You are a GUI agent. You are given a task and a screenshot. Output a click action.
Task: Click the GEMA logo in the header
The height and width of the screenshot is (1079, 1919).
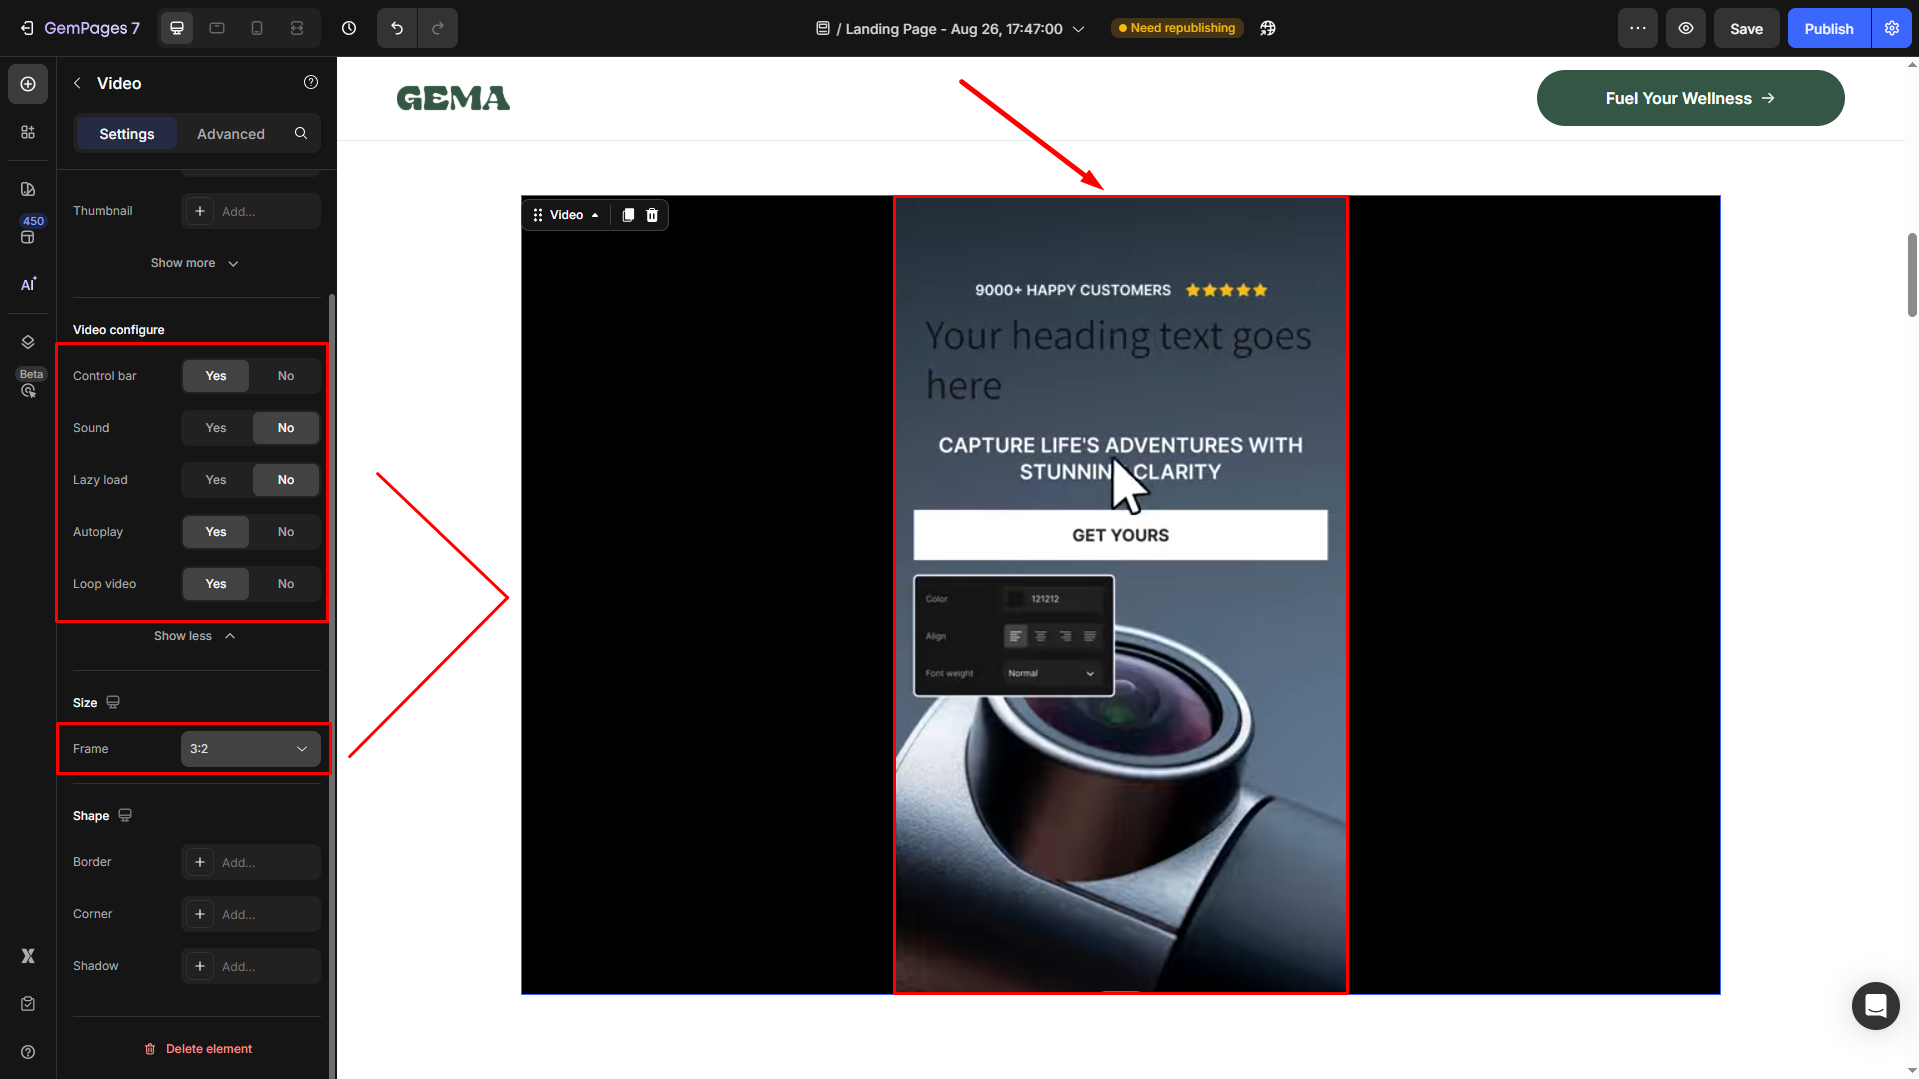point(453,98)
